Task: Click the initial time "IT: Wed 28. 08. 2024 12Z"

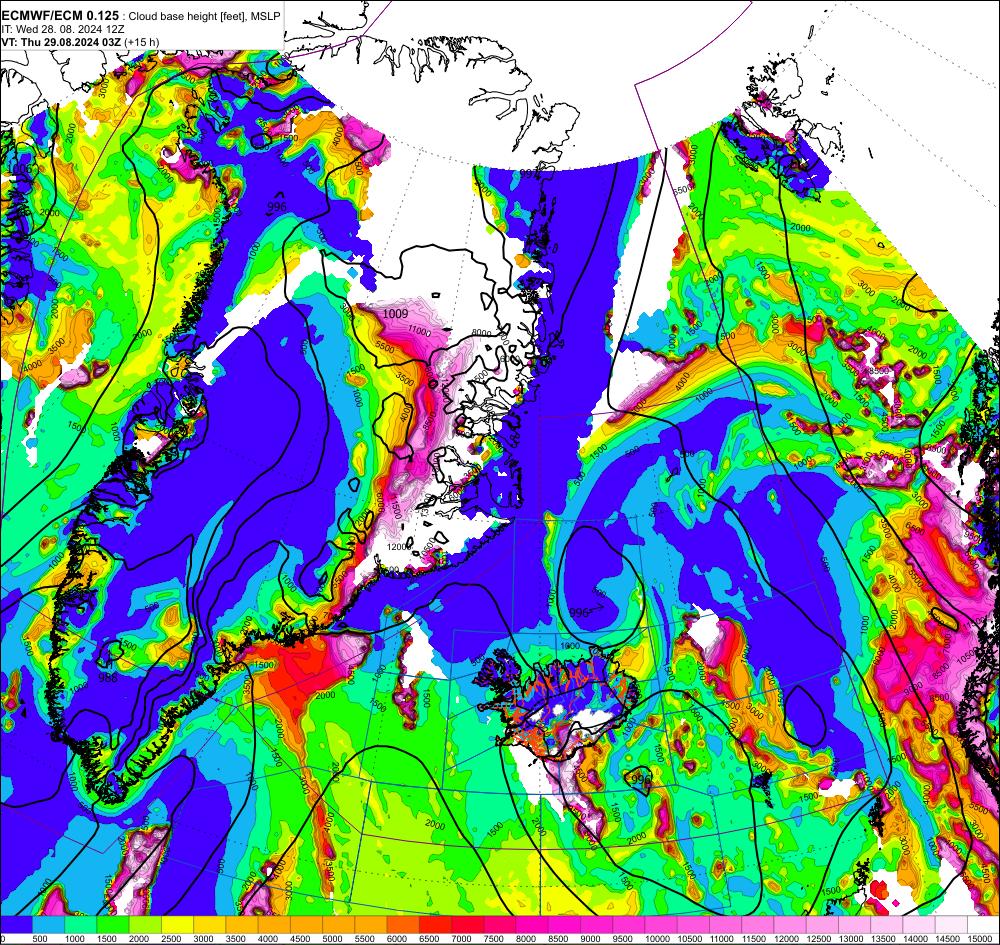Action: (63, 29)
